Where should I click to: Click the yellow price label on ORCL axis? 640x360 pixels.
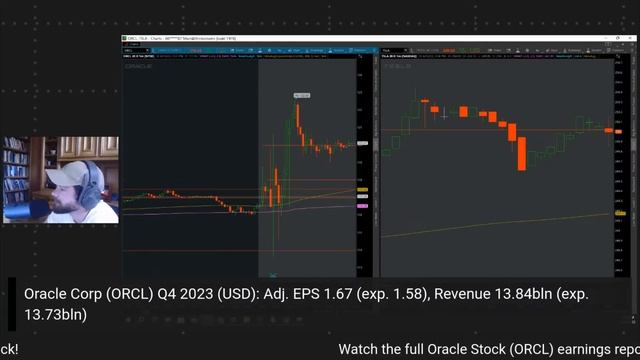[x=362, y=190]
